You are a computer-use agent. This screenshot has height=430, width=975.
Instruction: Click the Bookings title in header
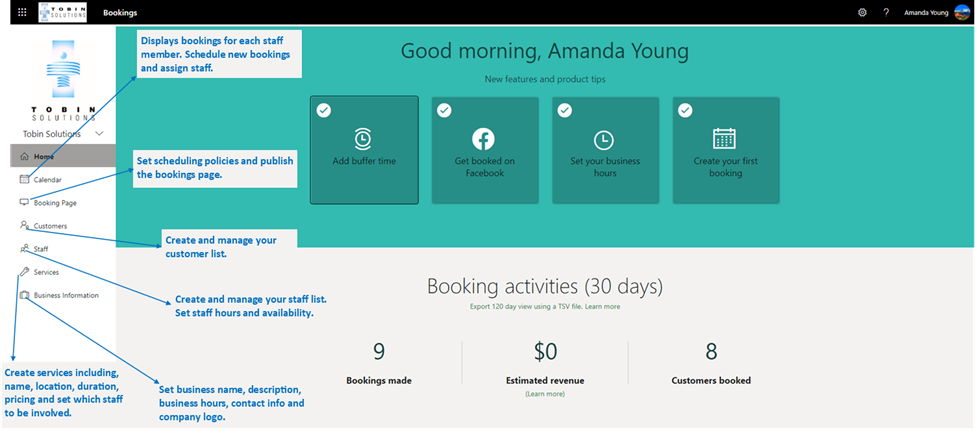tap(120, 12)
